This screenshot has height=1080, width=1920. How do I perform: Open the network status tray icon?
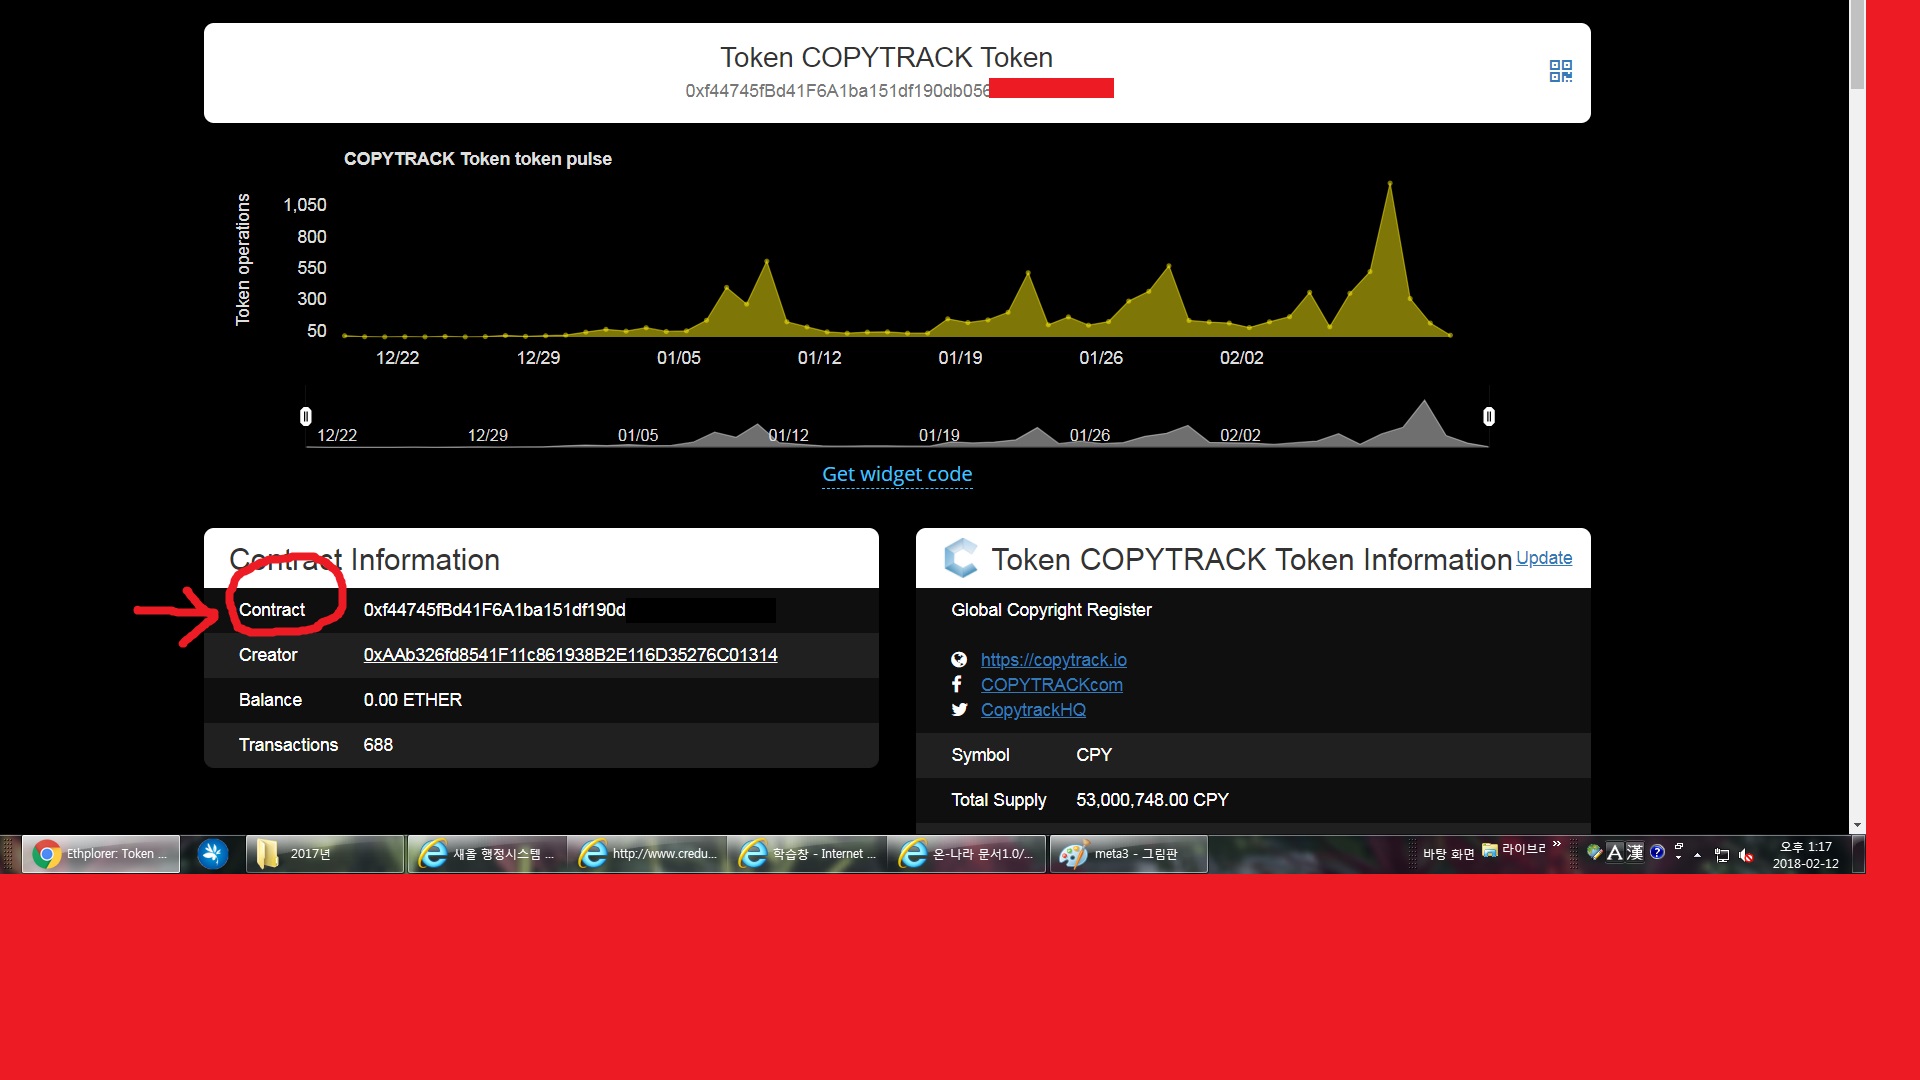(1722, 855)
